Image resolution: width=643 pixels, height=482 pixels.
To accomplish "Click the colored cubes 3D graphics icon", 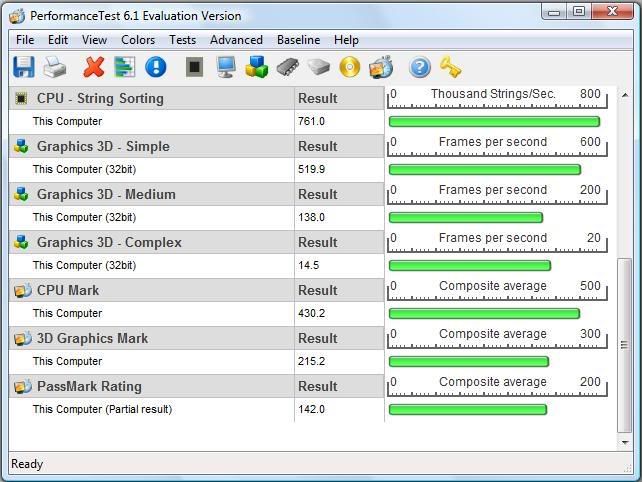I will (257, 67).
